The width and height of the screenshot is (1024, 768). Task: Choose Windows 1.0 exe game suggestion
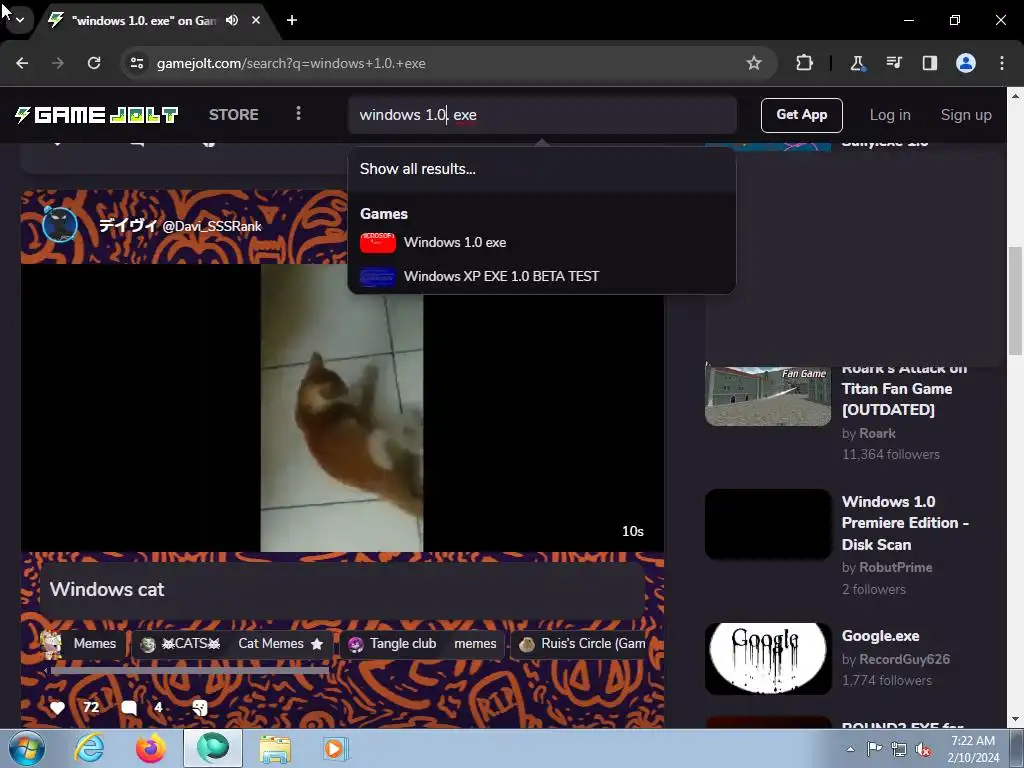541,242
